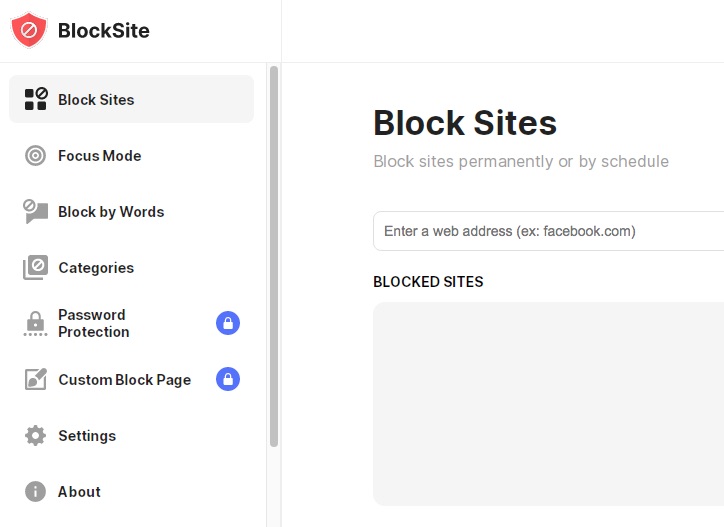Click the empty Blocked Sites list area

pyautogui.click(x=549, y=404)
